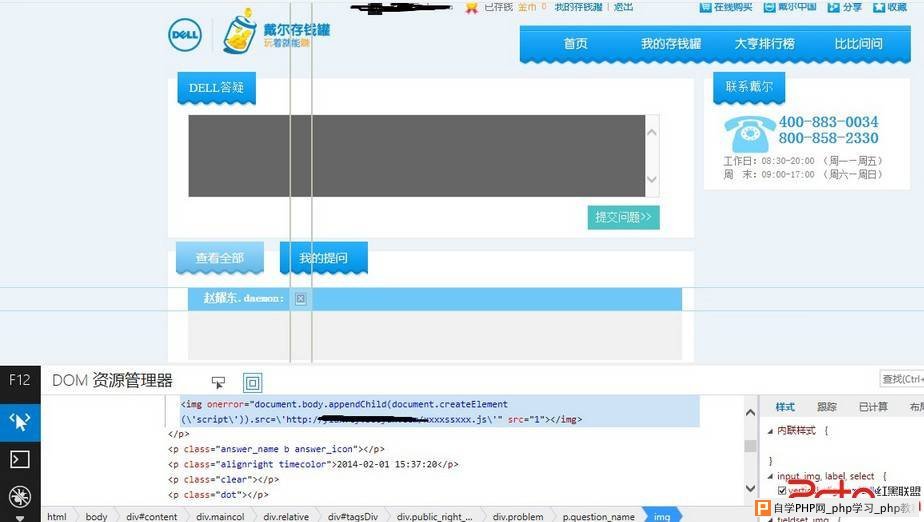The height and width of the screenshot is (522, 924).
Task: Activate the select element pointer icon
Action: point(218,383)
